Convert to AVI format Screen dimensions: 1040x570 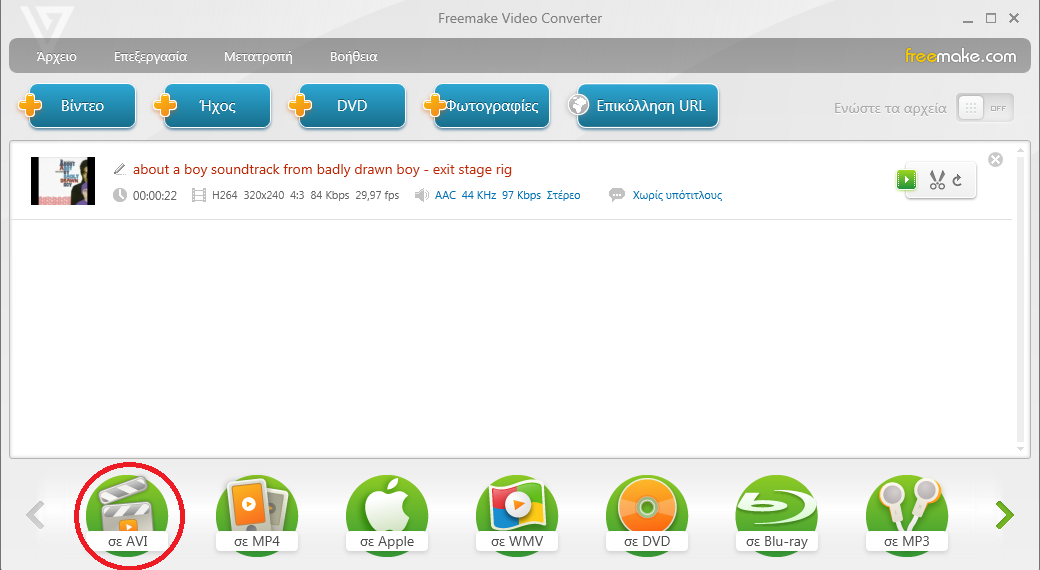pos(127,514)
